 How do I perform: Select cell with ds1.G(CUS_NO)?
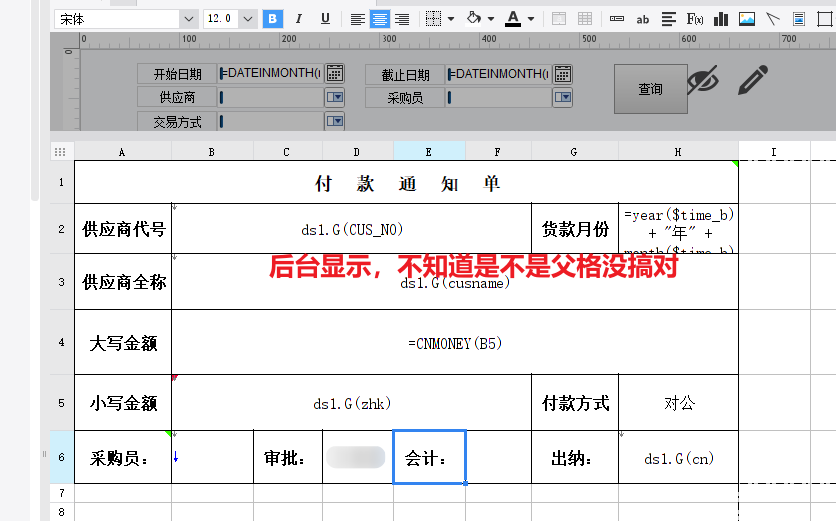point(351,229)
